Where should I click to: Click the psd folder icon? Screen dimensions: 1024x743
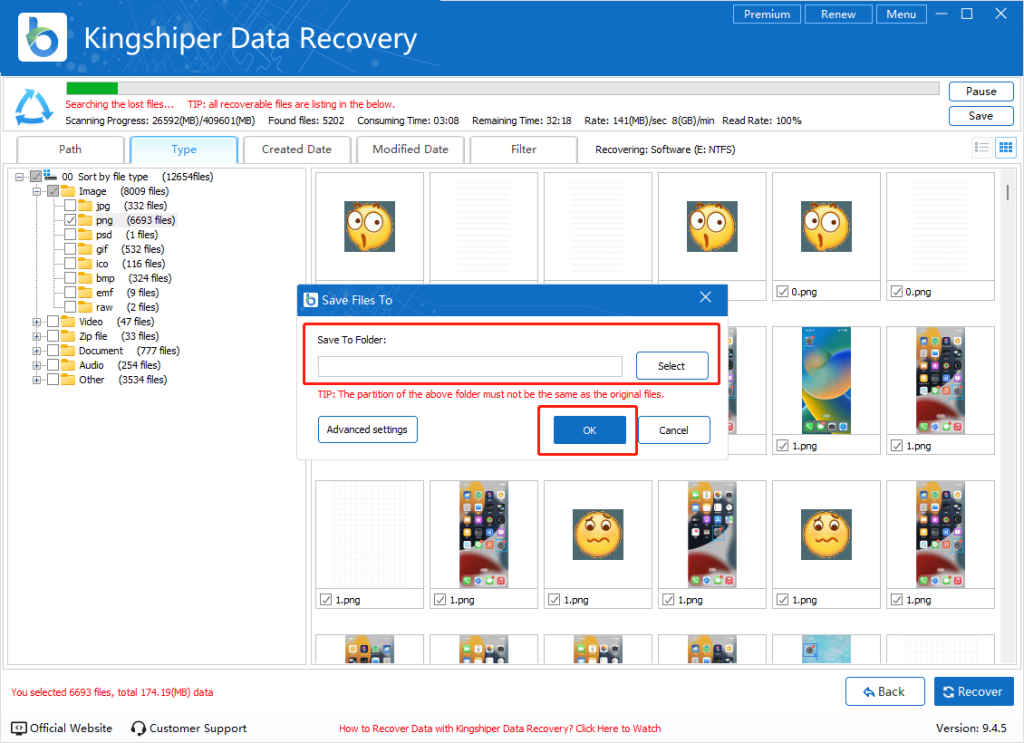85,234
